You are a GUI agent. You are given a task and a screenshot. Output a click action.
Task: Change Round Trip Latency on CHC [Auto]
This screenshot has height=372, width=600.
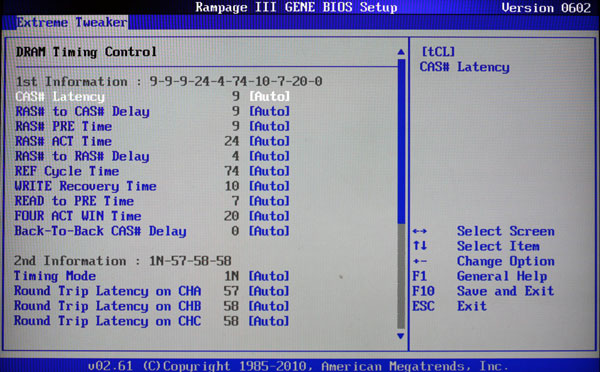(x=269, y=321)
